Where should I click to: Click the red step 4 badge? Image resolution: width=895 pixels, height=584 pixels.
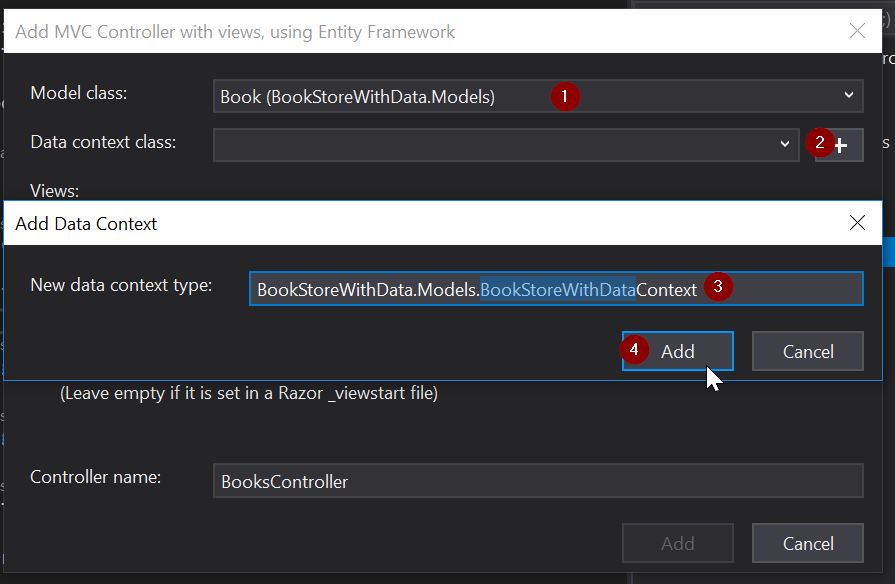click(x=632, y=350)
